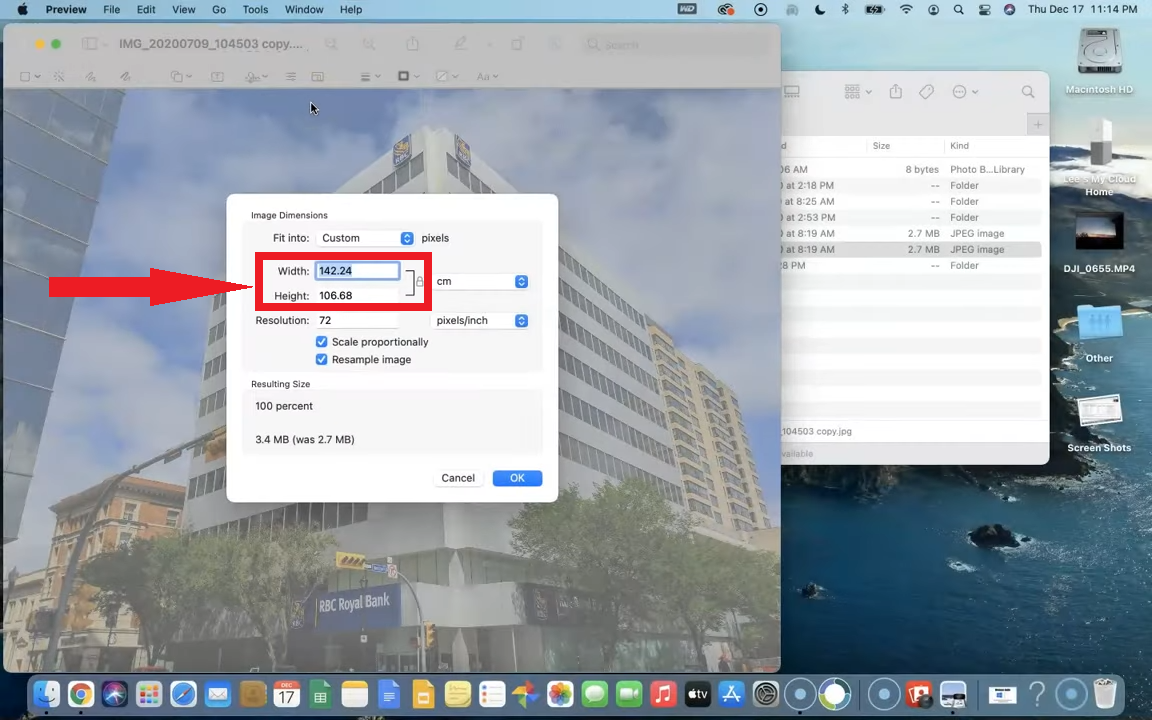Open the View menu
This screenshot has width=1152, height=720.
point(184,10)
